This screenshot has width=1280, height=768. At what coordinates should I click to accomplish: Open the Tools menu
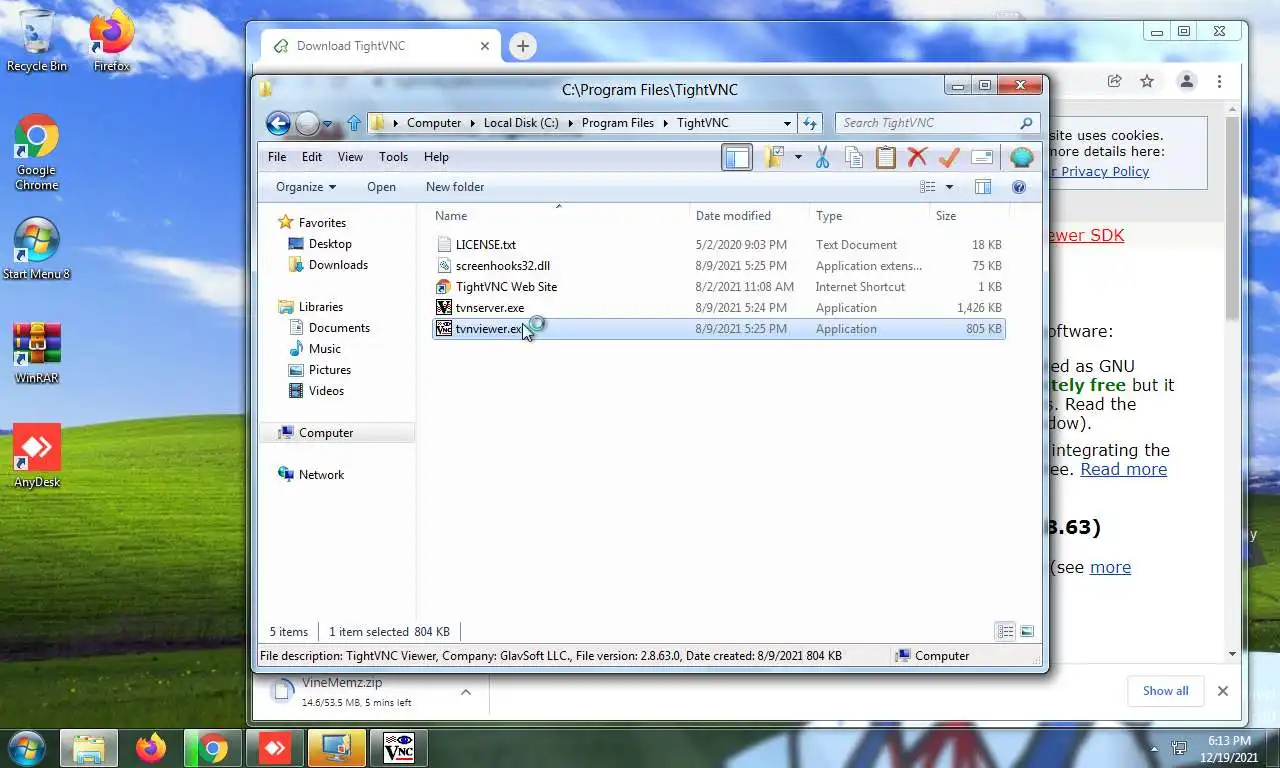(x=393, y=157)
